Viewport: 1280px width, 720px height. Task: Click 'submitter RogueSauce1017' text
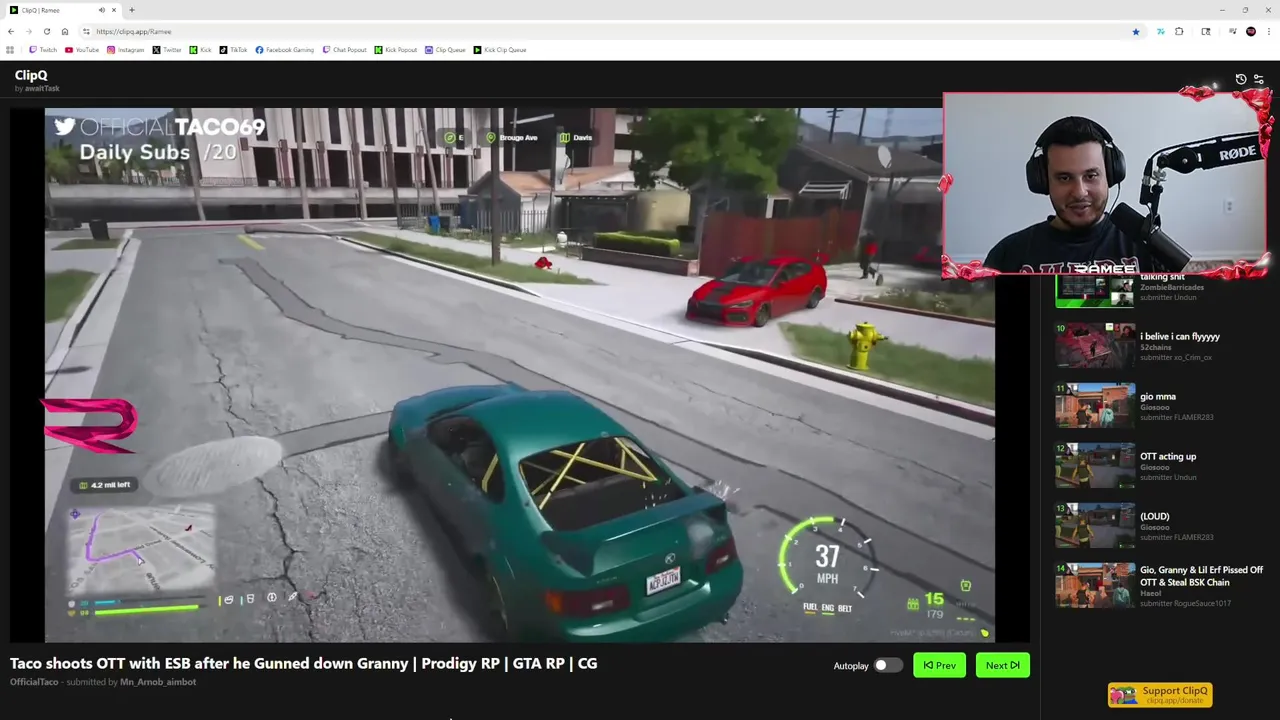point(1185,603)
